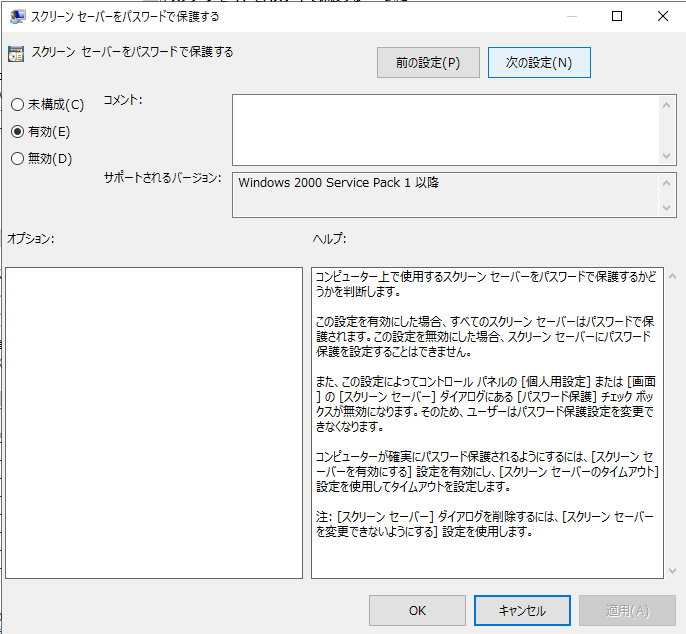Select the 未構成(C) radio button

pyautogui.click(x=17, y=105)
